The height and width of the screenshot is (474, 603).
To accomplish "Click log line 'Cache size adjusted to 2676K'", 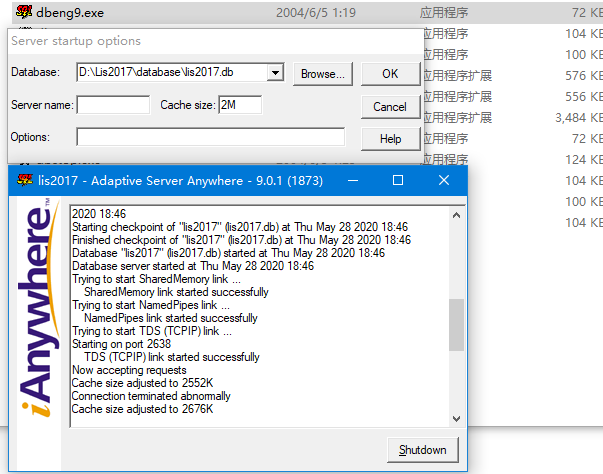I will [142, 409].
